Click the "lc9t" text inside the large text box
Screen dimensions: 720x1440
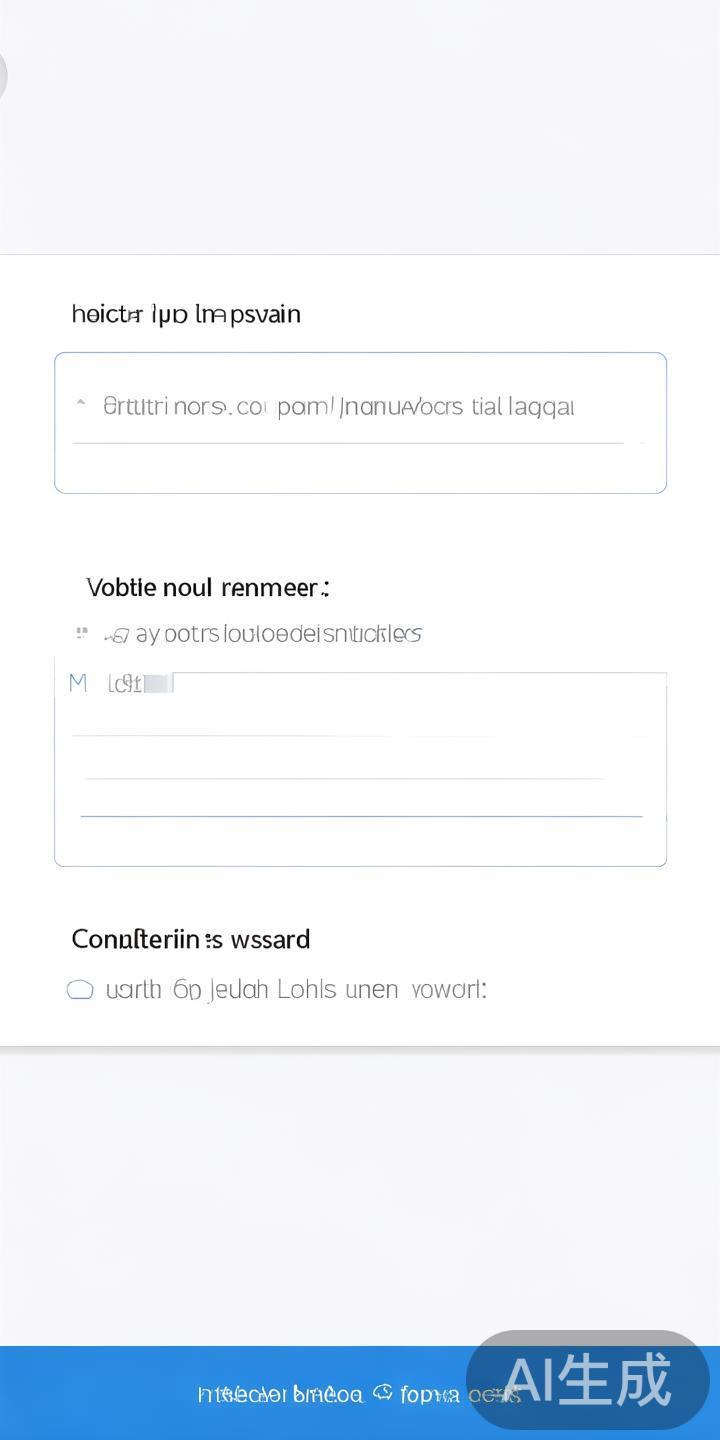tap(124, 685)
